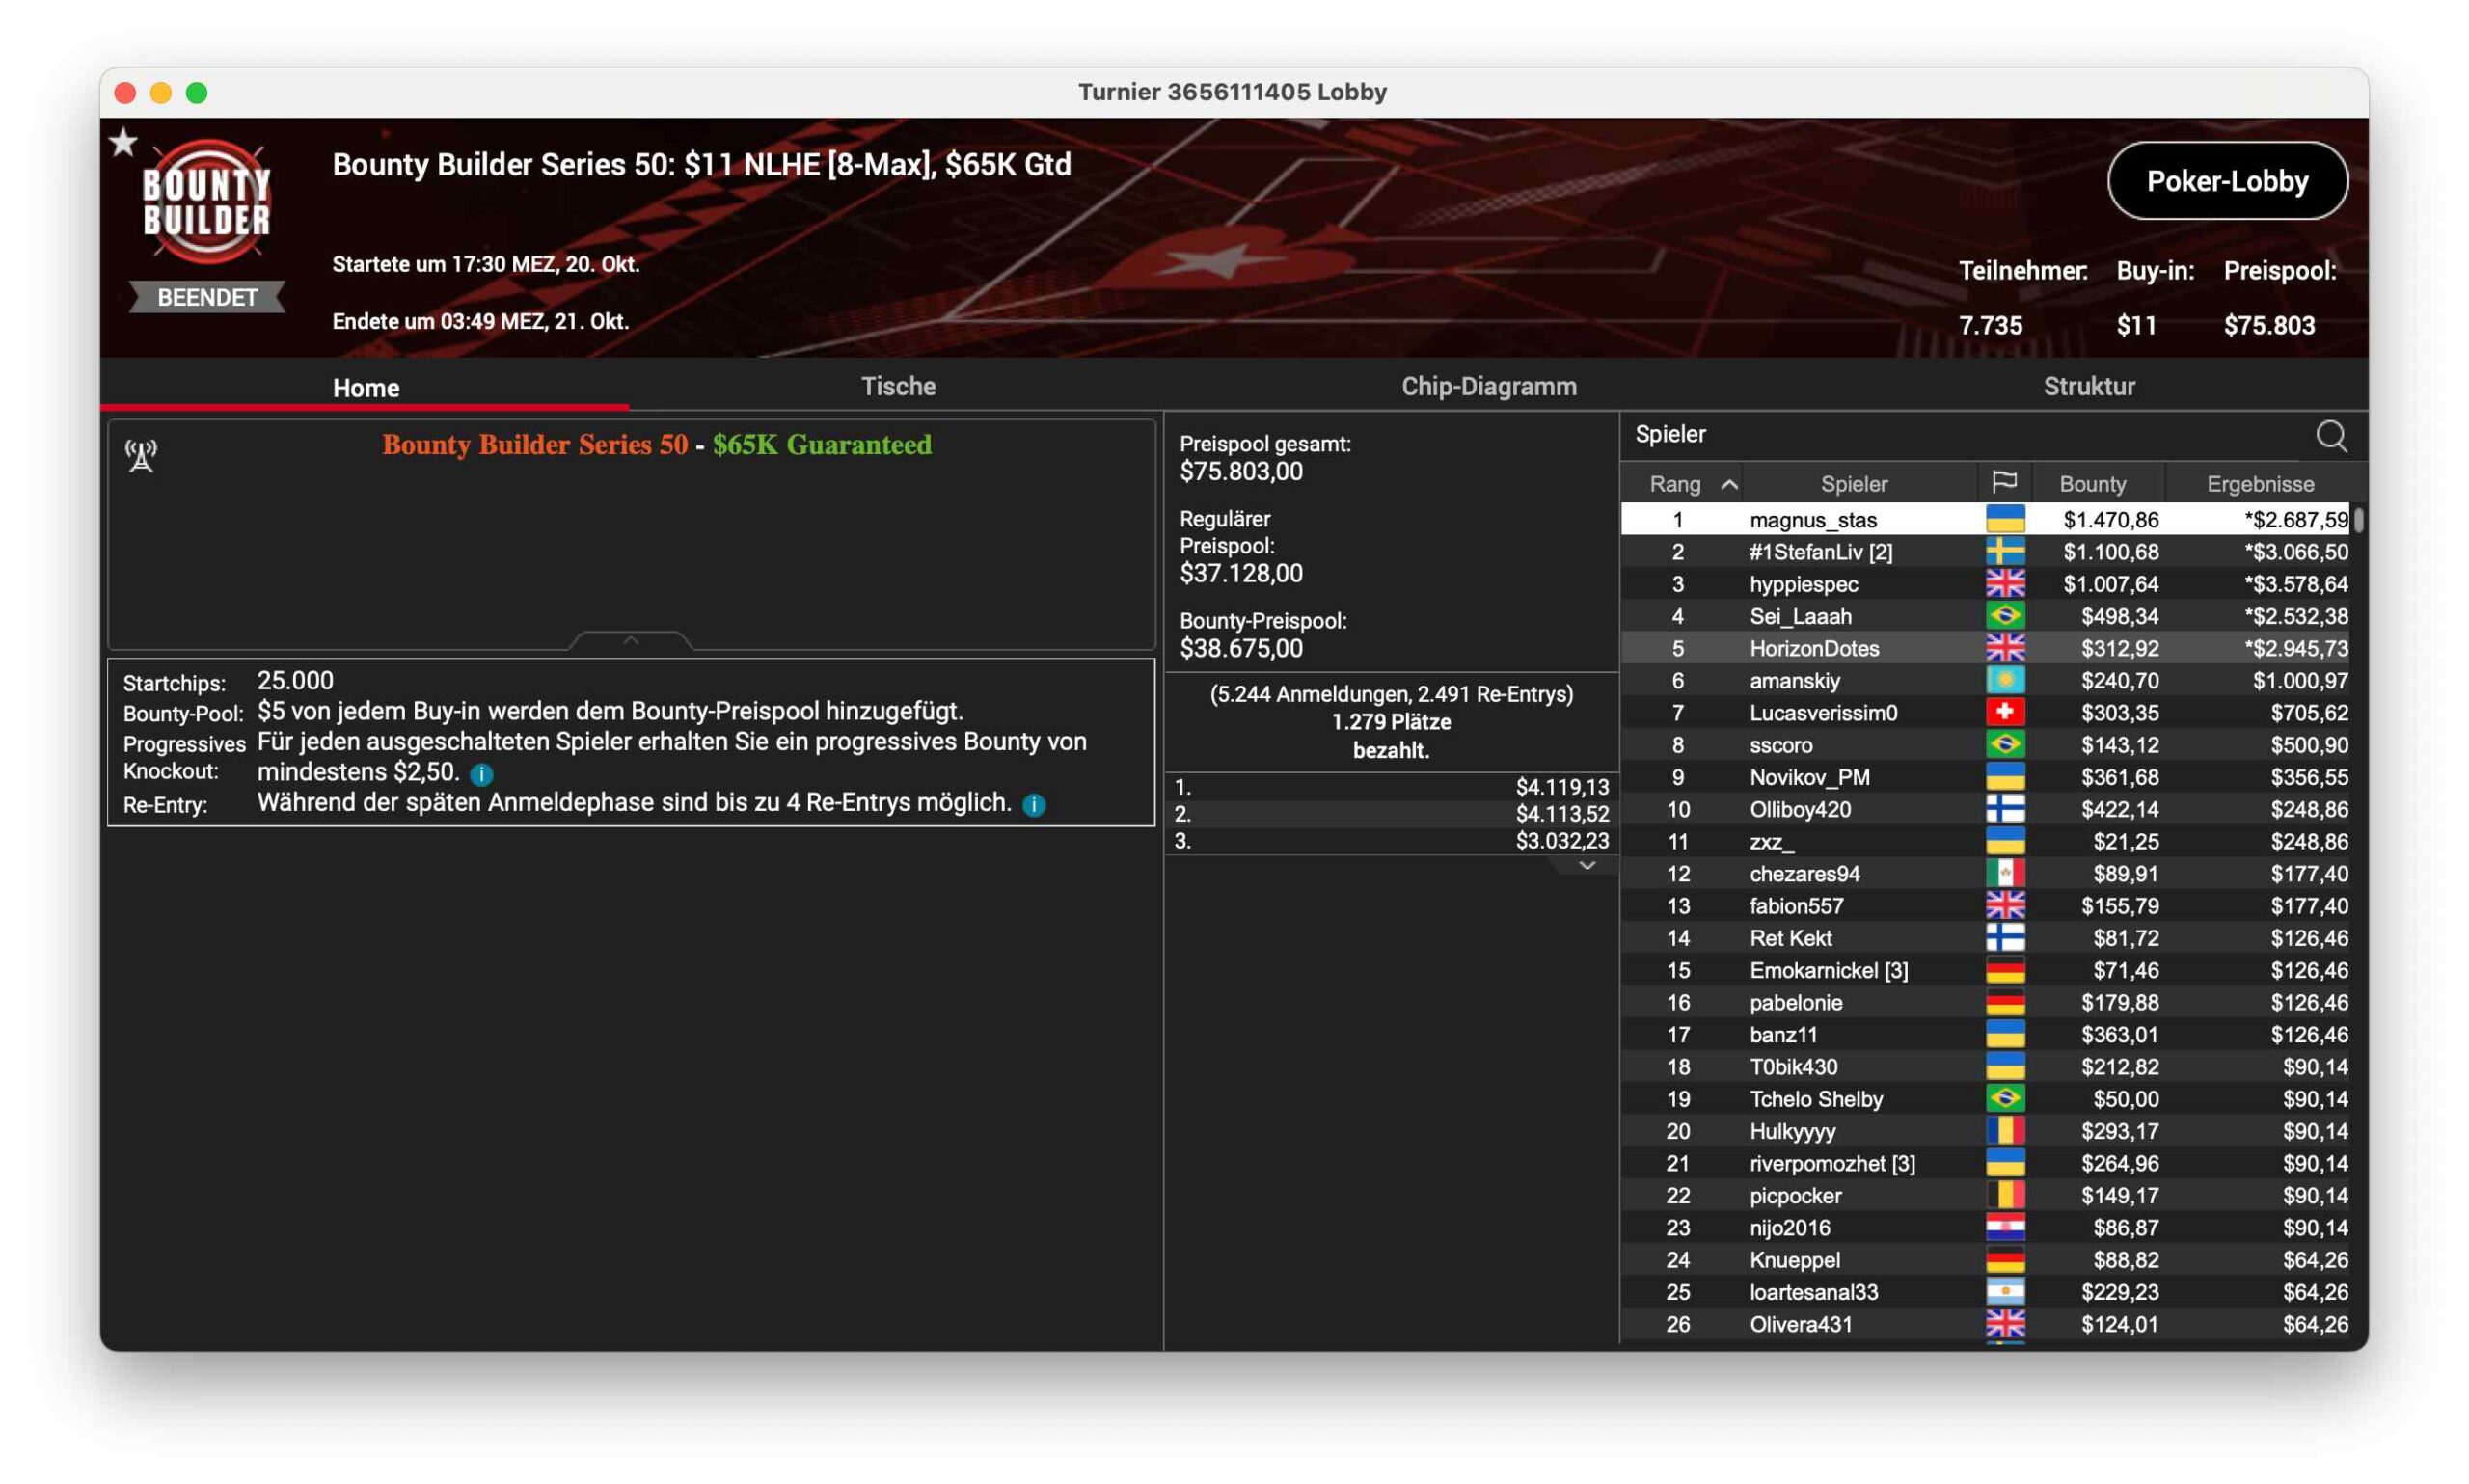Select player hyppiespec row
2469x1484 pixels.
click(x=1803, y=584)
